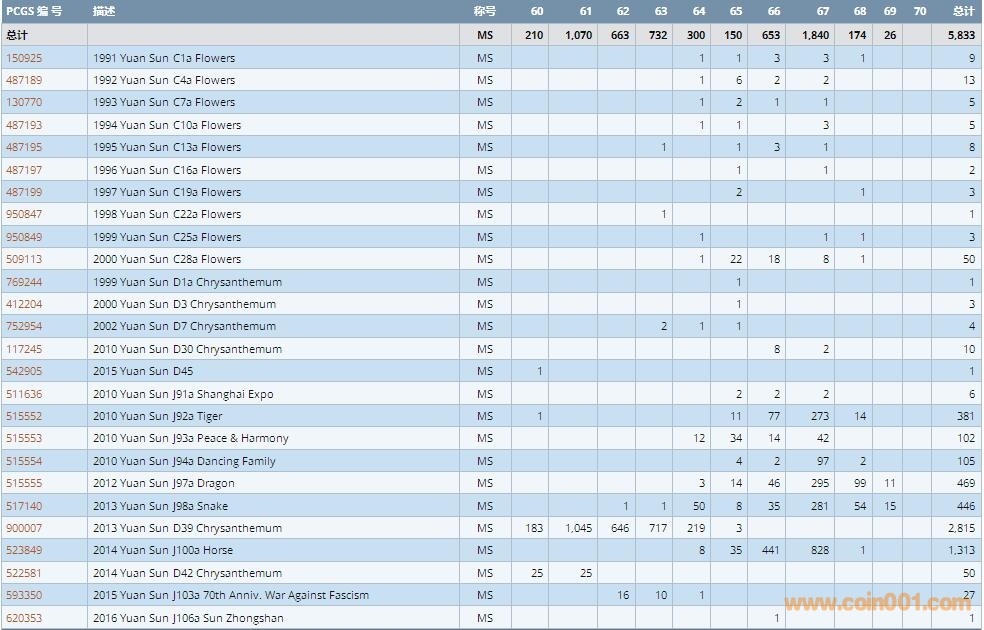The image size is (984, 630).
Task: Click the 515555 Dragon coin number
Action: click(x=24, y=483)
